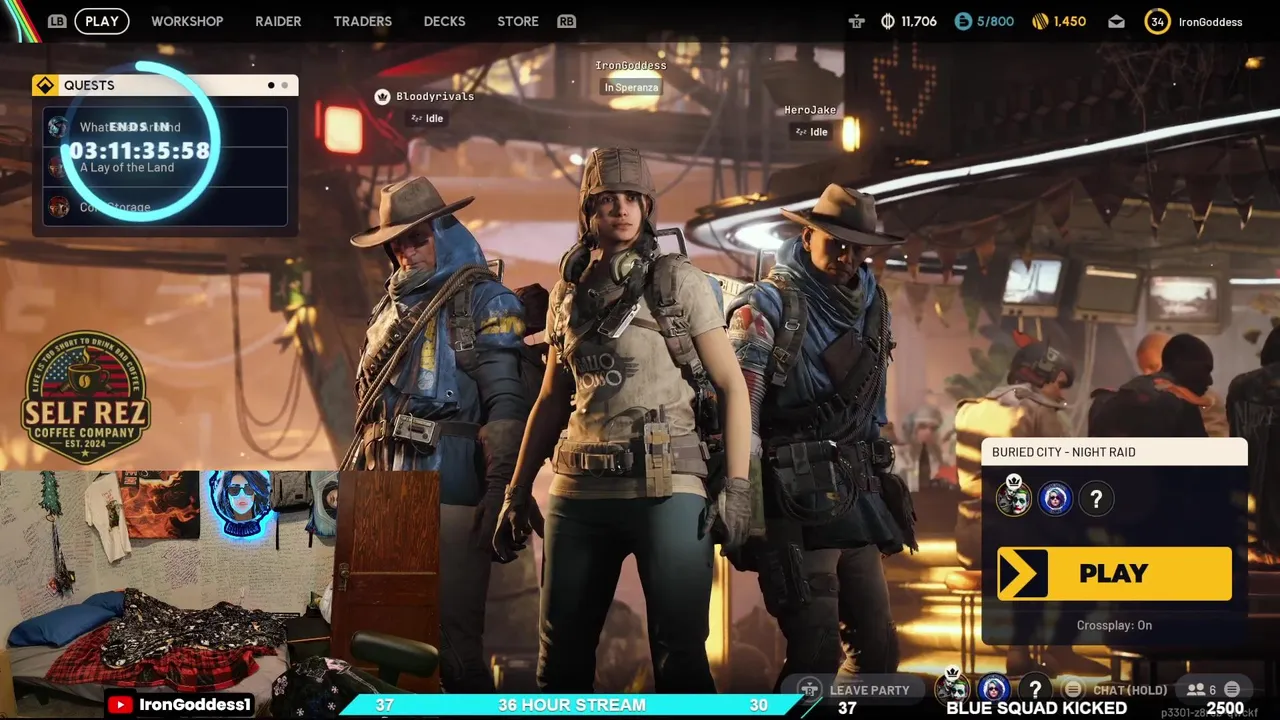Click the CHAT (HOLD) button
Viewport: 1280px width, 720px height.
[1130, 690]
